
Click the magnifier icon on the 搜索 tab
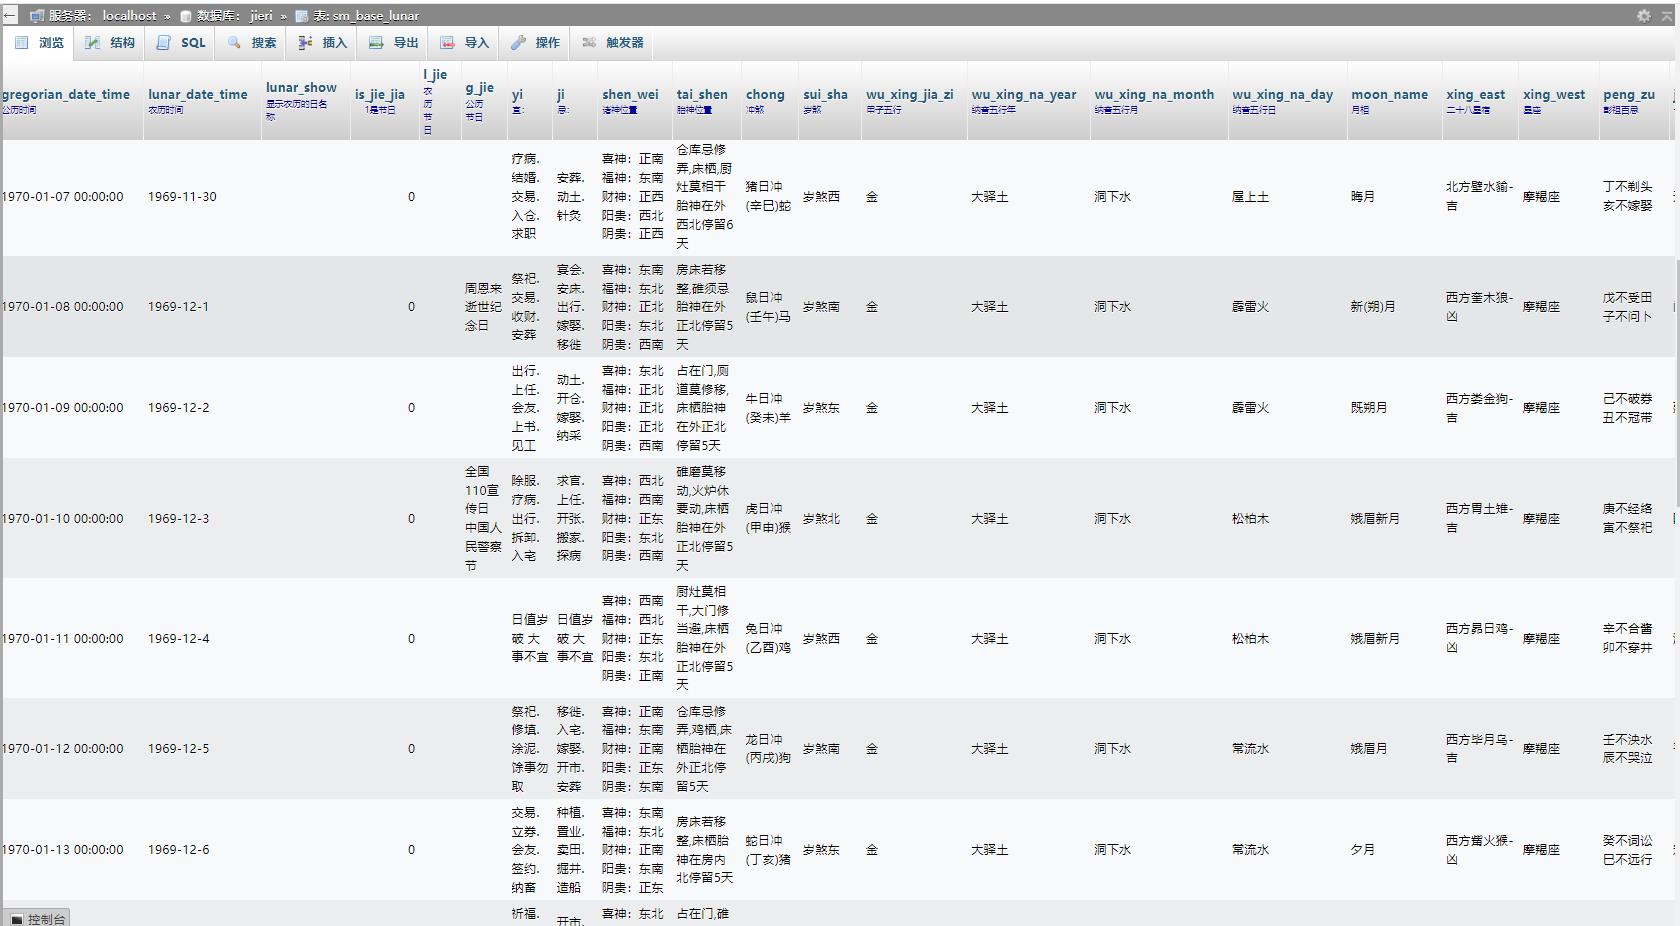coord(234,43)
